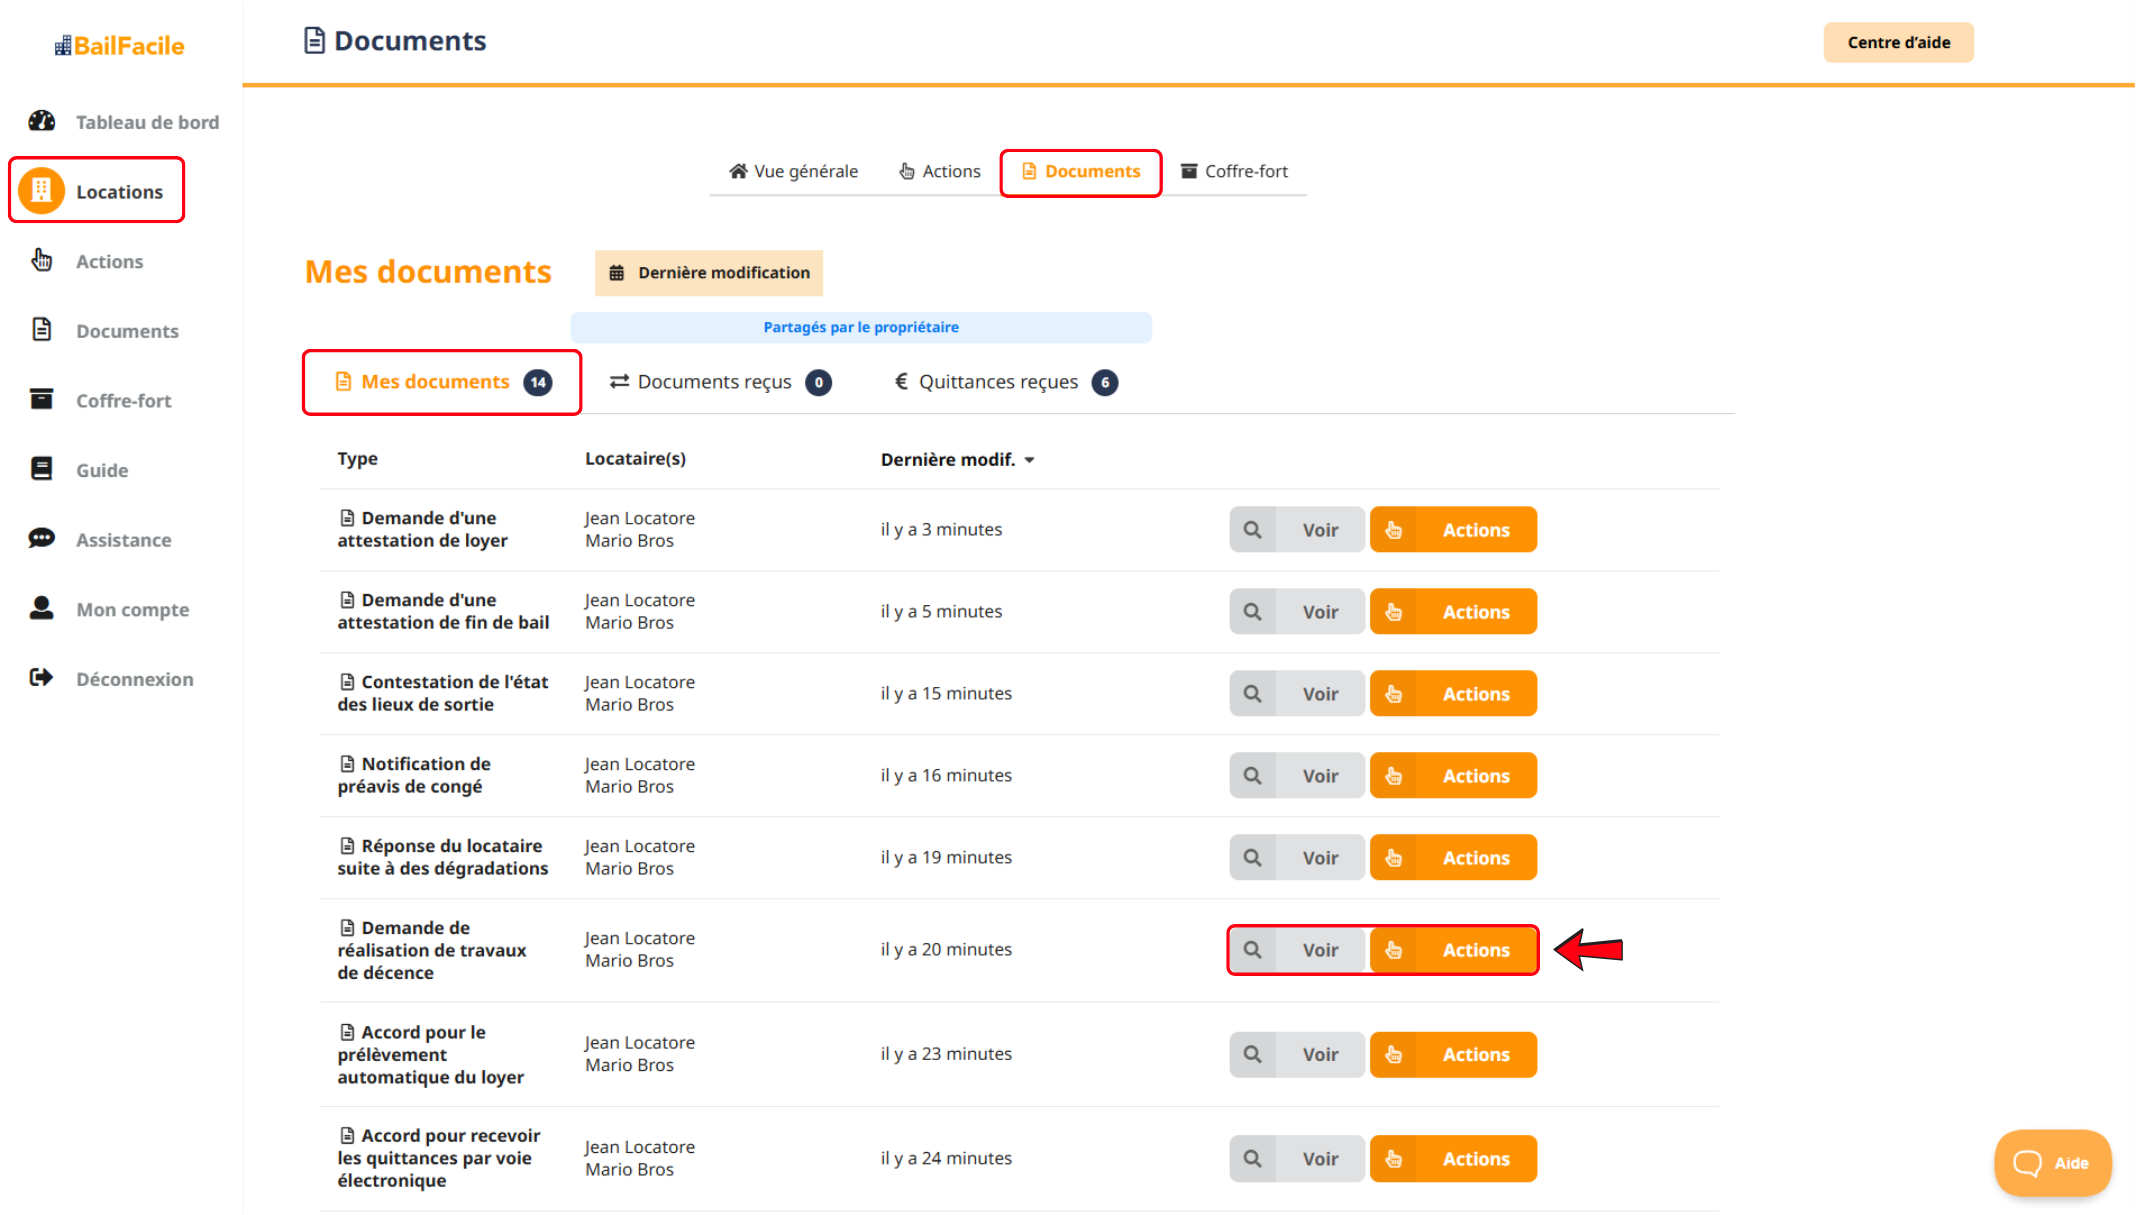This screenshot has width=2136, height=1215.
Task: Click Voir for Demande de travaux de décence
Action: pyautogui.click(x=1319, y=950)
